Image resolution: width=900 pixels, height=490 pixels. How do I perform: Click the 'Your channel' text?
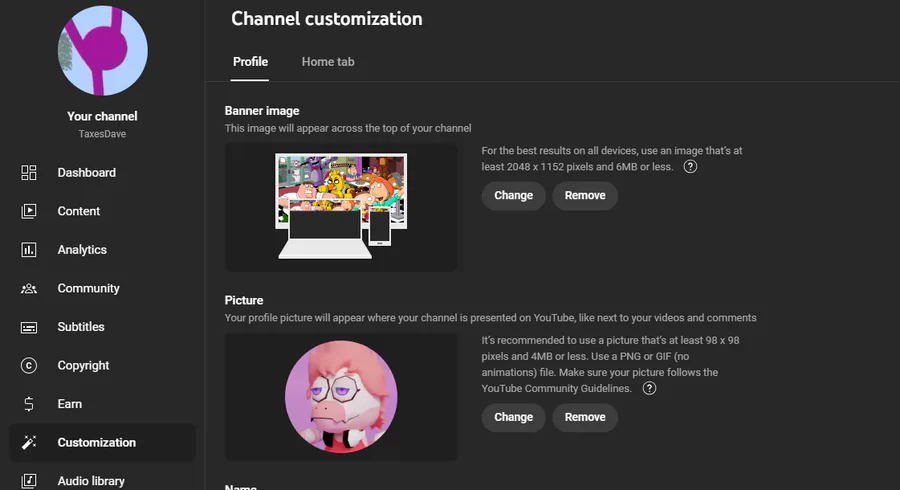(x=102, y=116)
